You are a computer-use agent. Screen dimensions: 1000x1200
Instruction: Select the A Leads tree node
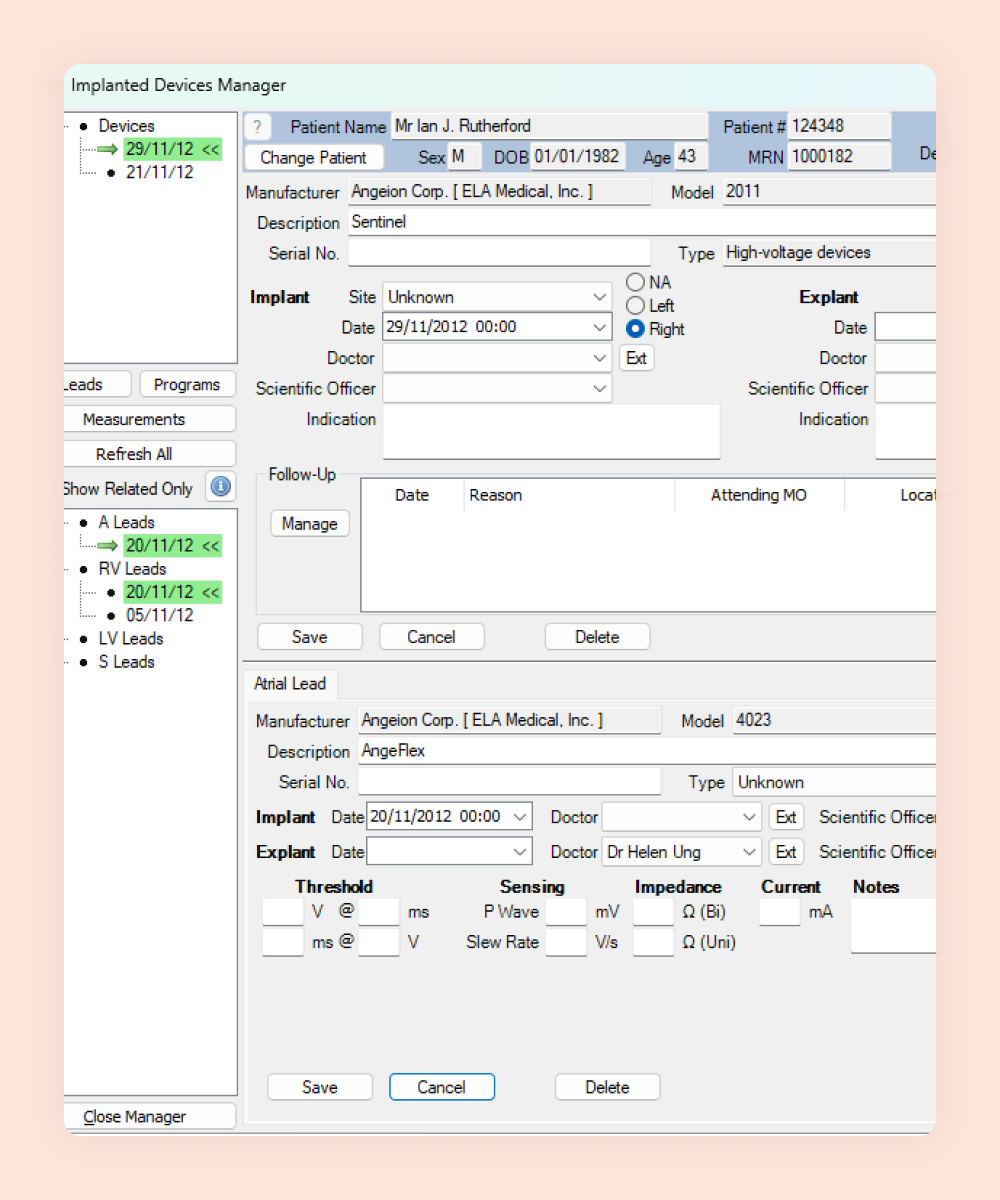pos(127,522)
